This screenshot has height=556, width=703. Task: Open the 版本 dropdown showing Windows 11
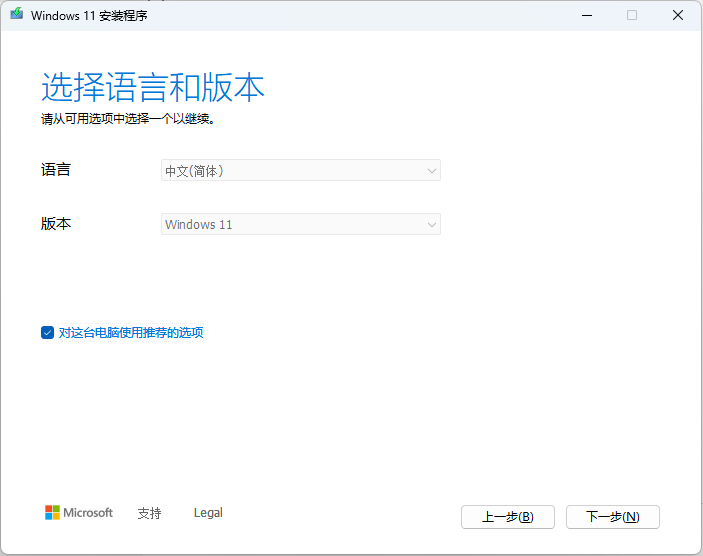point(301,224)
